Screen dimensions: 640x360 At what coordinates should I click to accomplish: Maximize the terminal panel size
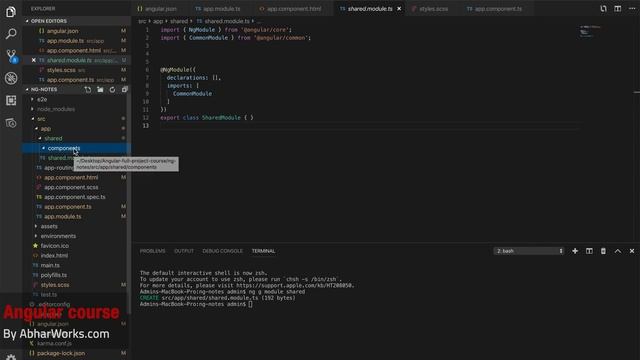pyautogui.click(x=618, y=251)
